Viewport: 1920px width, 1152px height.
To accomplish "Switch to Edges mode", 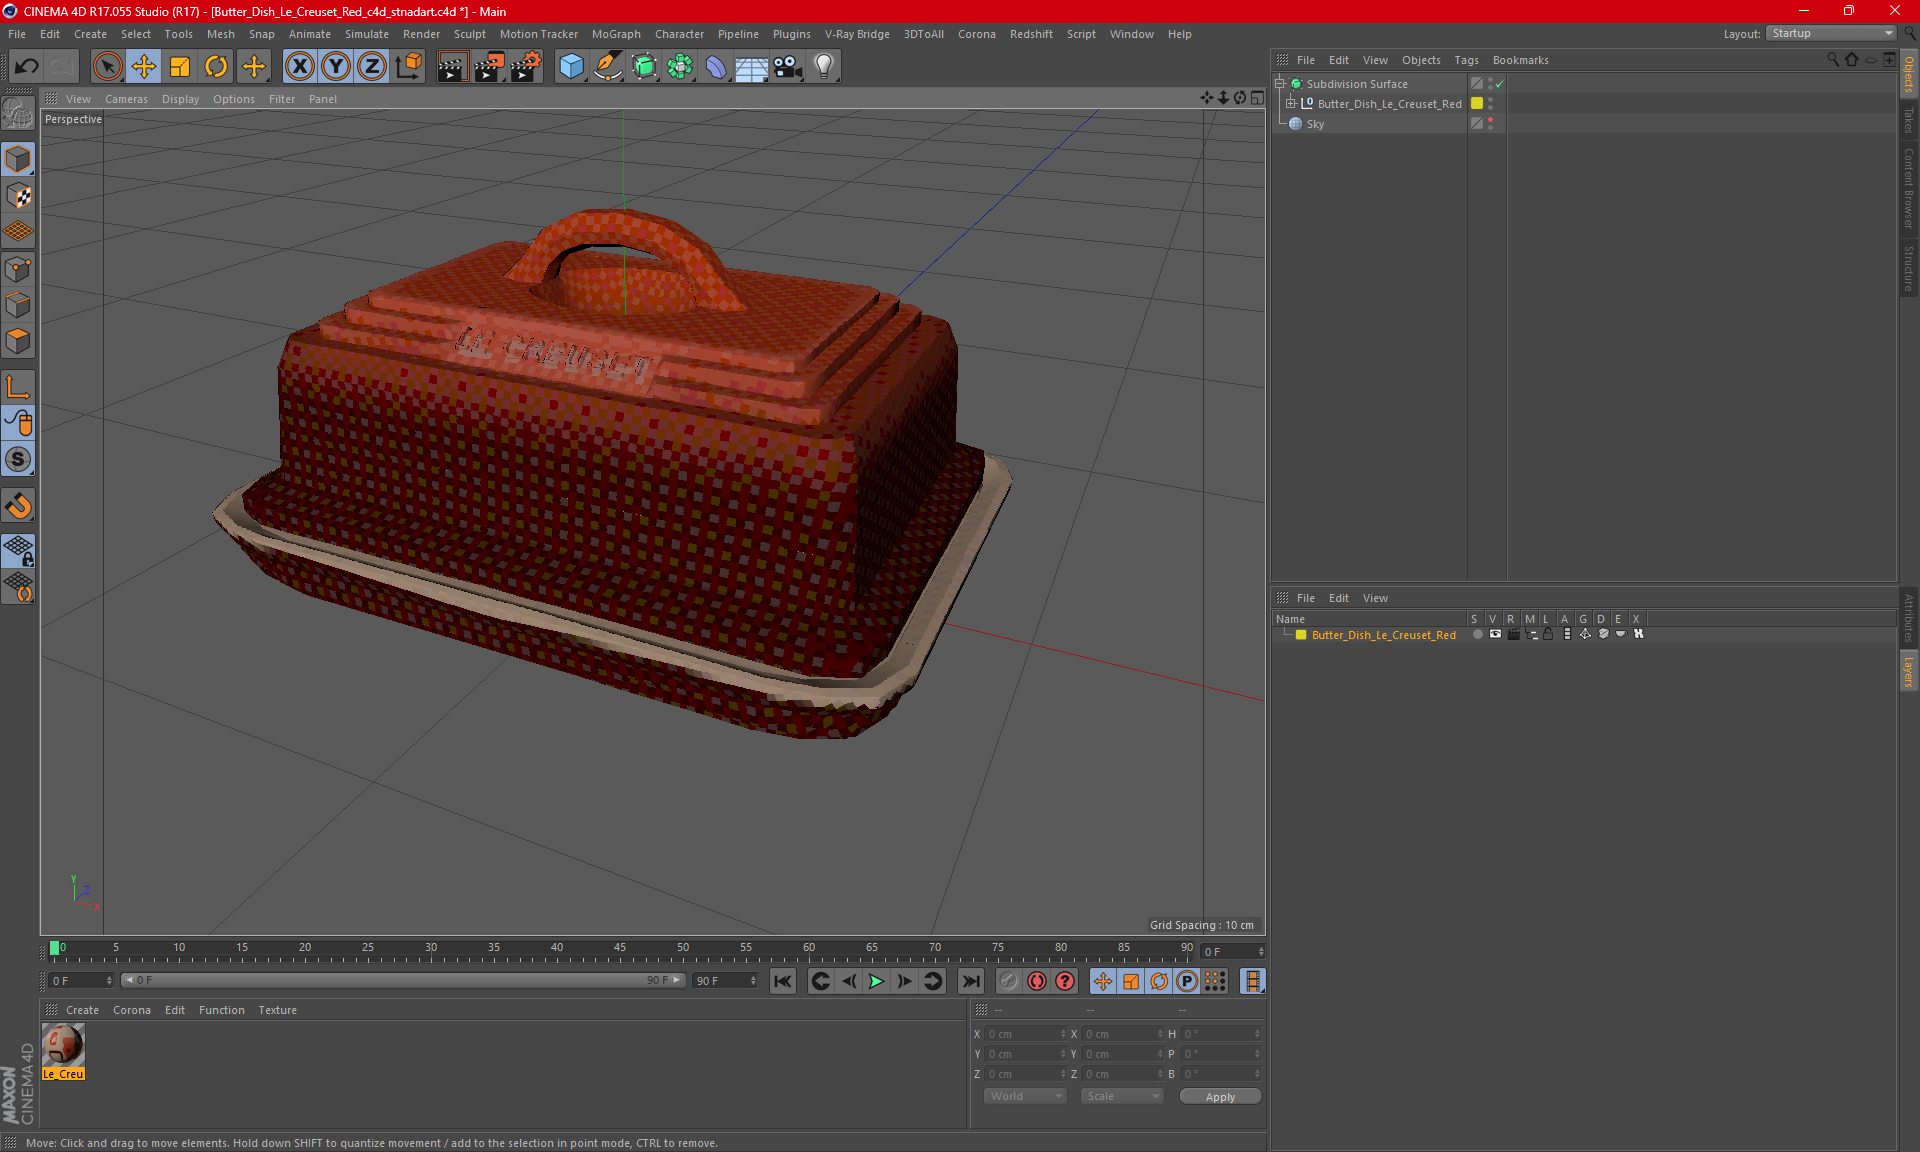I will (x=18, y=305).
